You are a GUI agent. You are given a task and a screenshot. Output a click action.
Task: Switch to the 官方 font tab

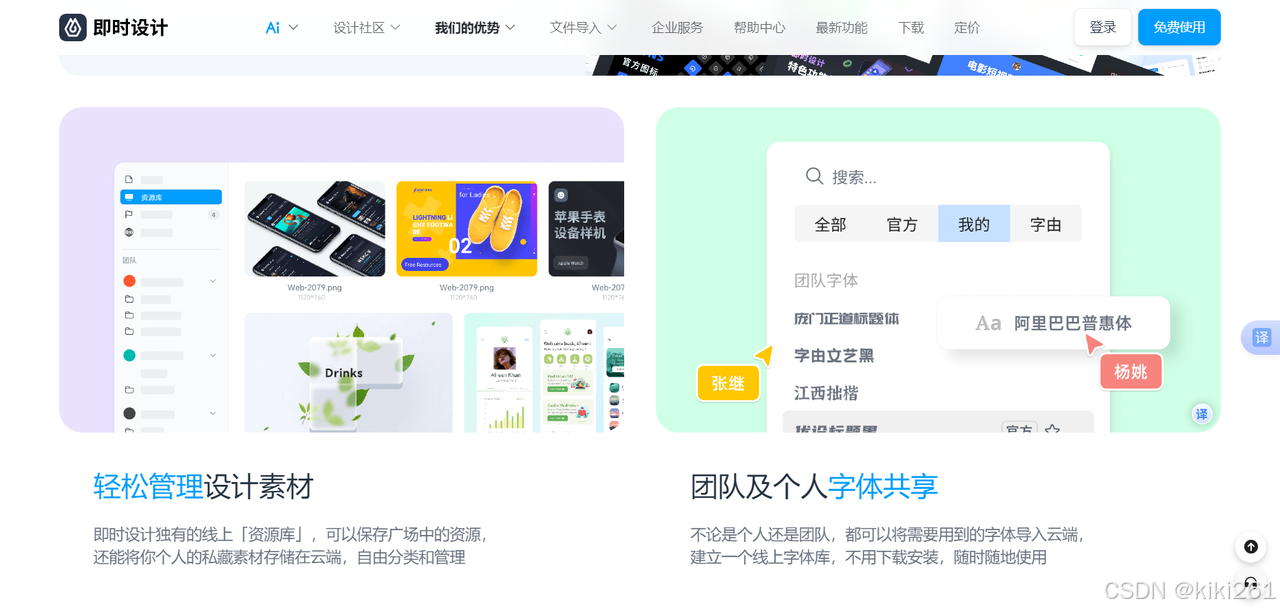[902, 224]
